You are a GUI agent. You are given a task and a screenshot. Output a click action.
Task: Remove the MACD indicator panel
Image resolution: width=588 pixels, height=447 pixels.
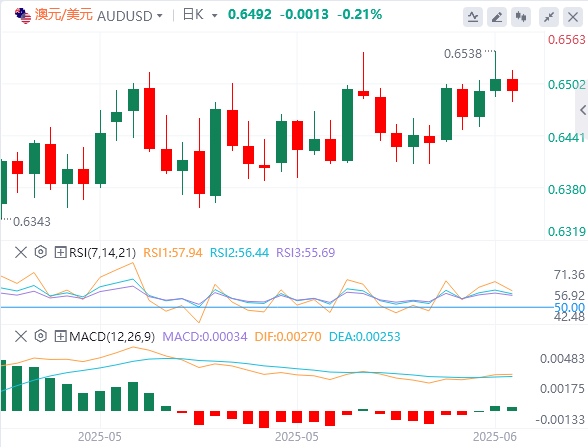(21, 336)
